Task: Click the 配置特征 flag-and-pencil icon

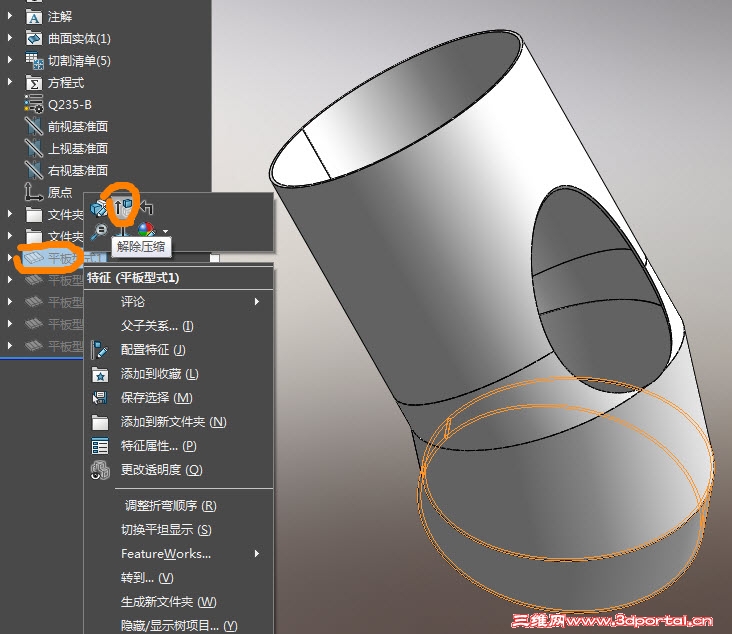Action: point(99,350)
